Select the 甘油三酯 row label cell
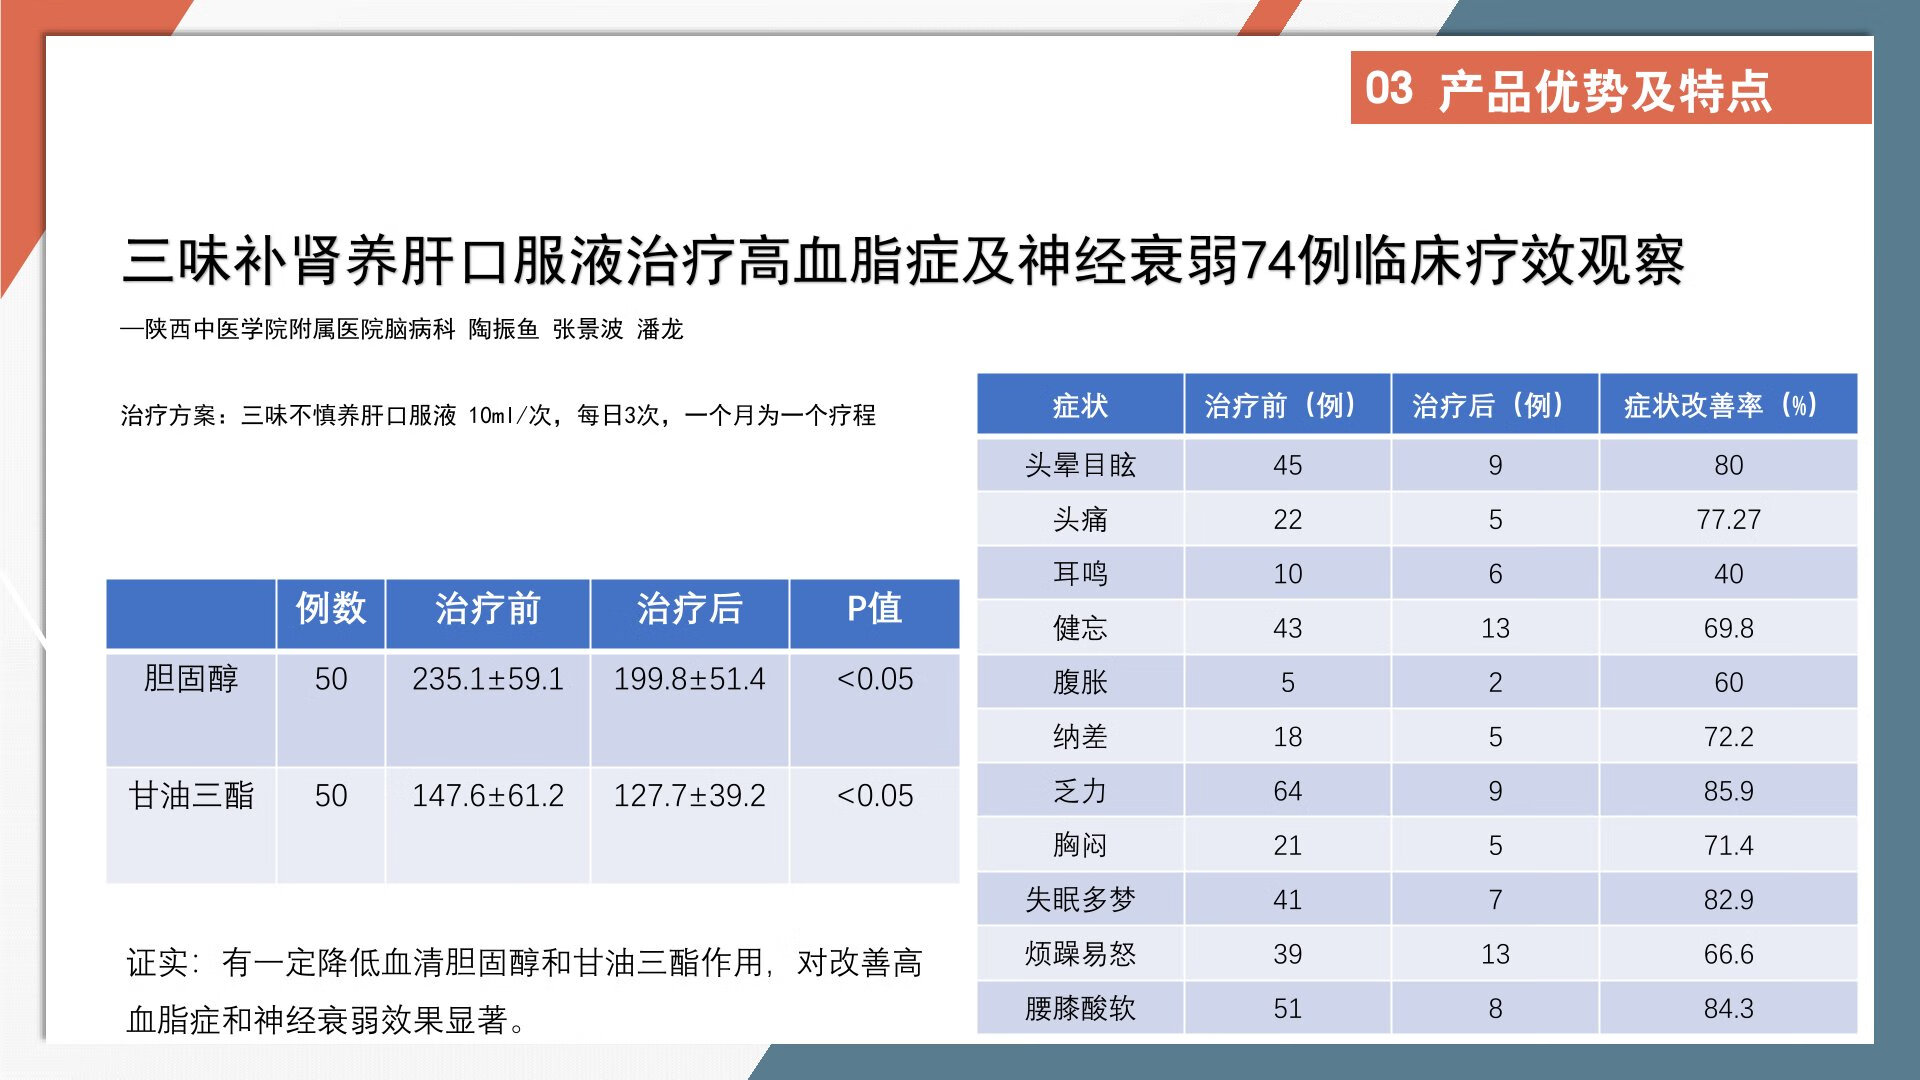Viewport: 1920px width, 1080px height. pos(191,797)
